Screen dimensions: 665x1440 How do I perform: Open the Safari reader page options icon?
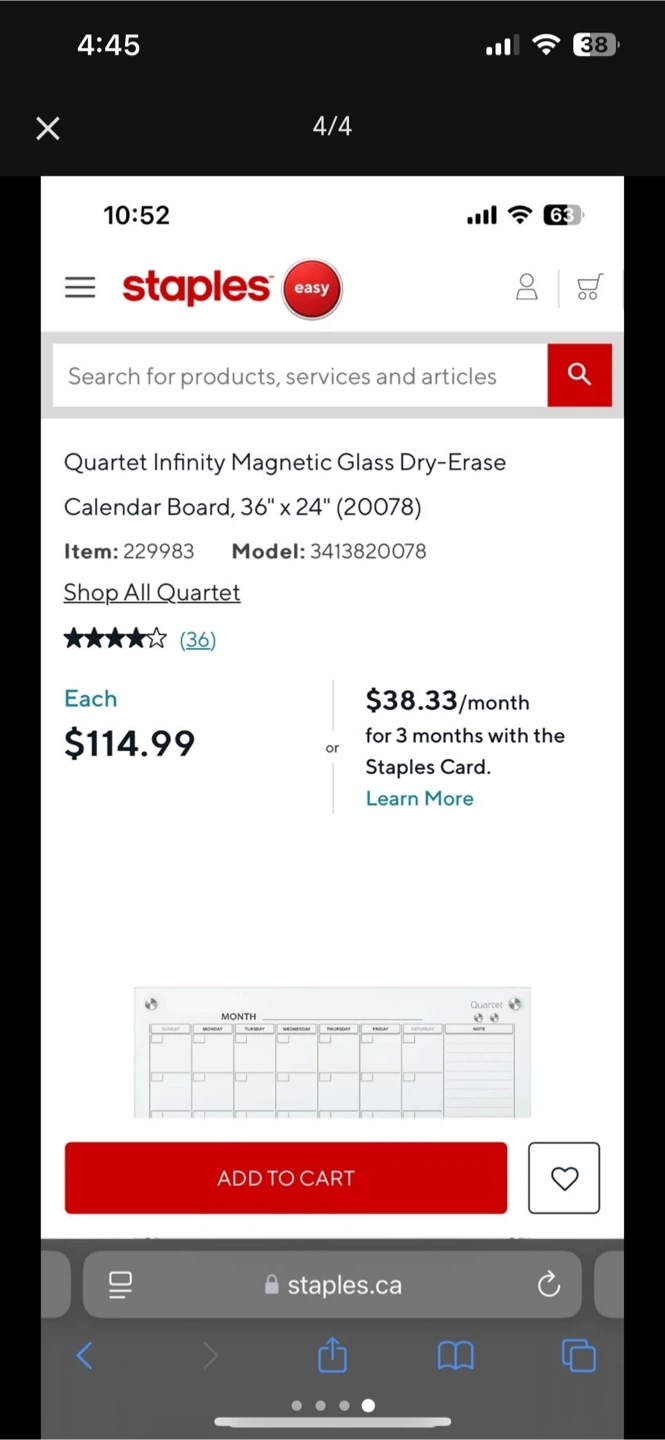(120, 1285)
